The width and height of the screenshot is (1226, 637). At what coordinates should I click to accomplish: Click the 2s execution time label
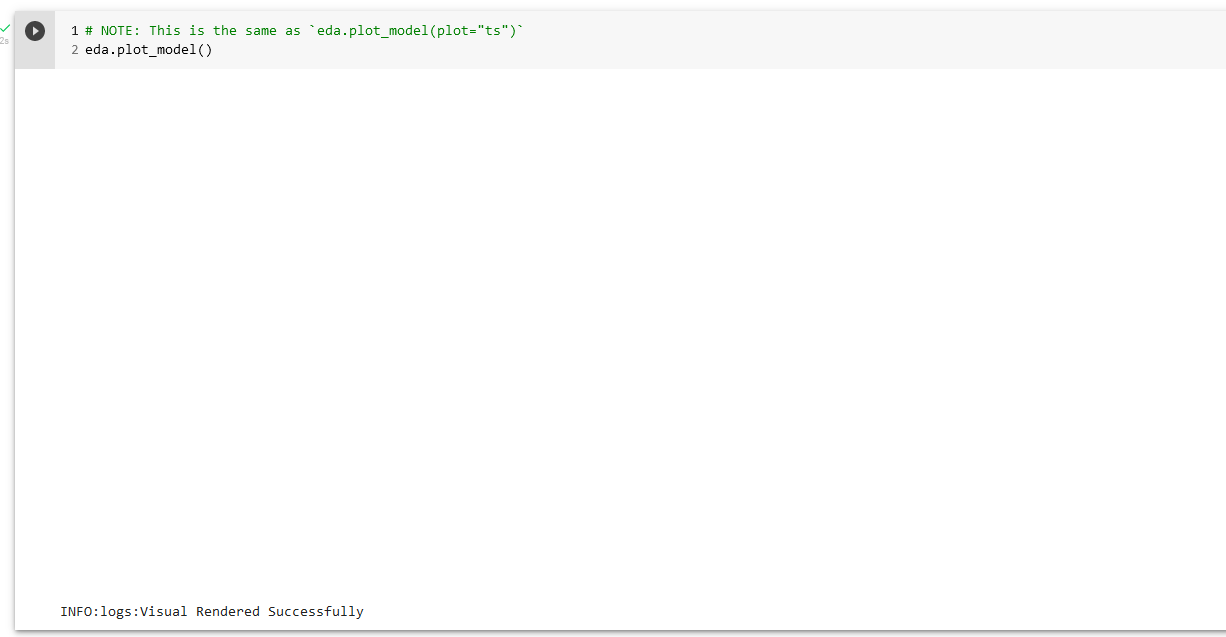(x=6, y=40)
